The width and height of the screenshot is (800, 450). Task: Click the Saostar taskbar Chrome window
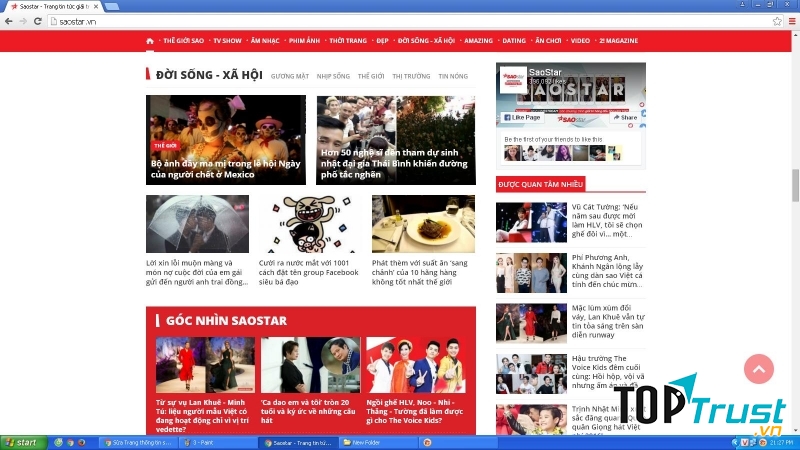tap(298, 442)
